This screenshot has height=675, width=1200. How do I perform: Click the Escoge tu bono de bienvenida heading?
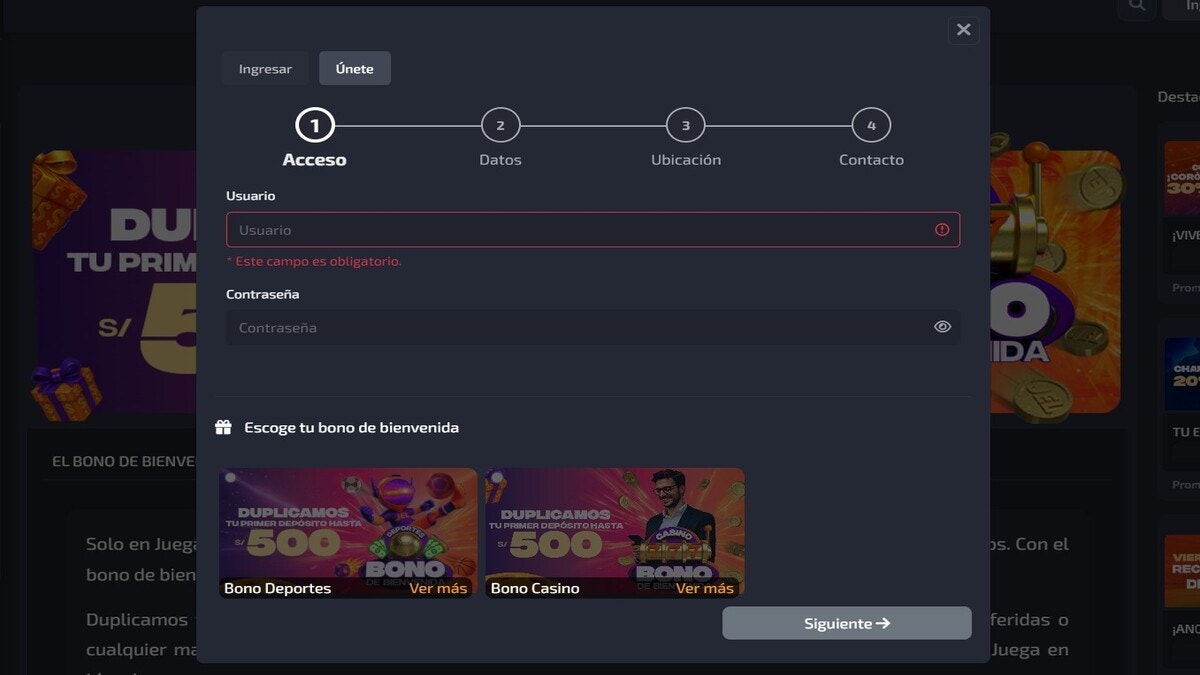point(351,428)
